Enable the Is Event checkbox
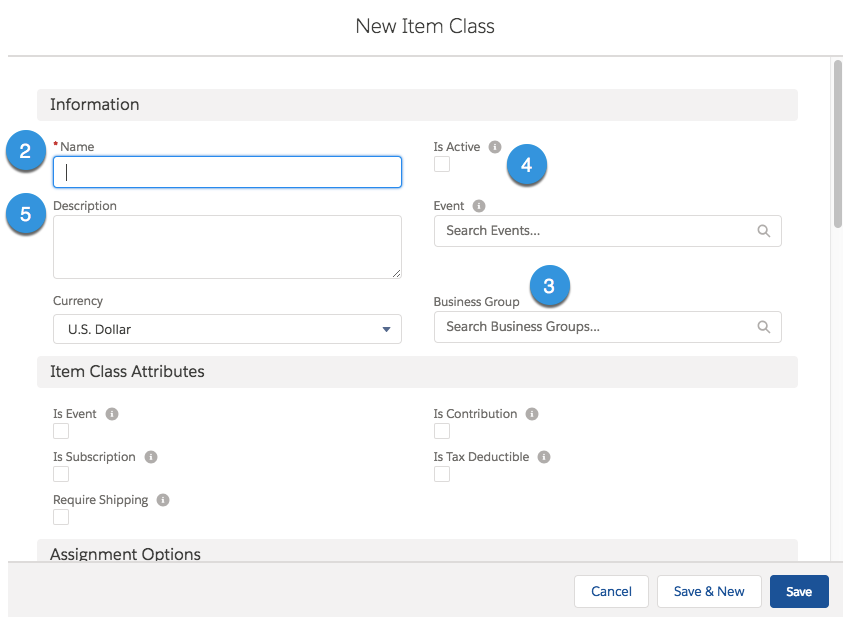 pos(61,431)
